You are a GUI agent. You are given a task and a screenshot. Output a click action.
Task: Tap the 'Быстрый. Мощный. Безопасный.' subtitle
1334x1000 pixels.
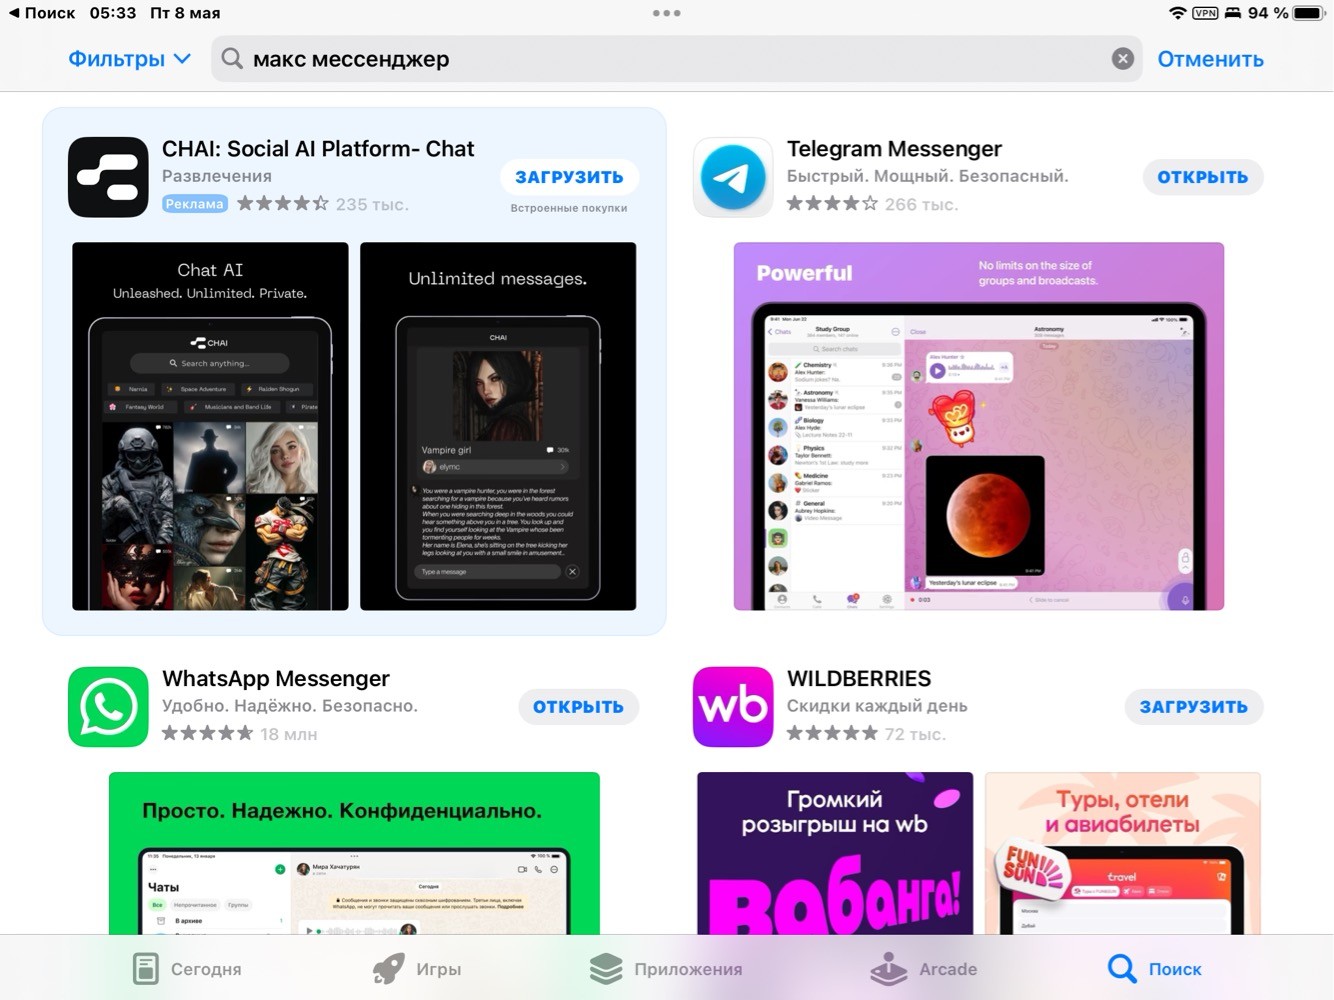[x=928, y=176]
